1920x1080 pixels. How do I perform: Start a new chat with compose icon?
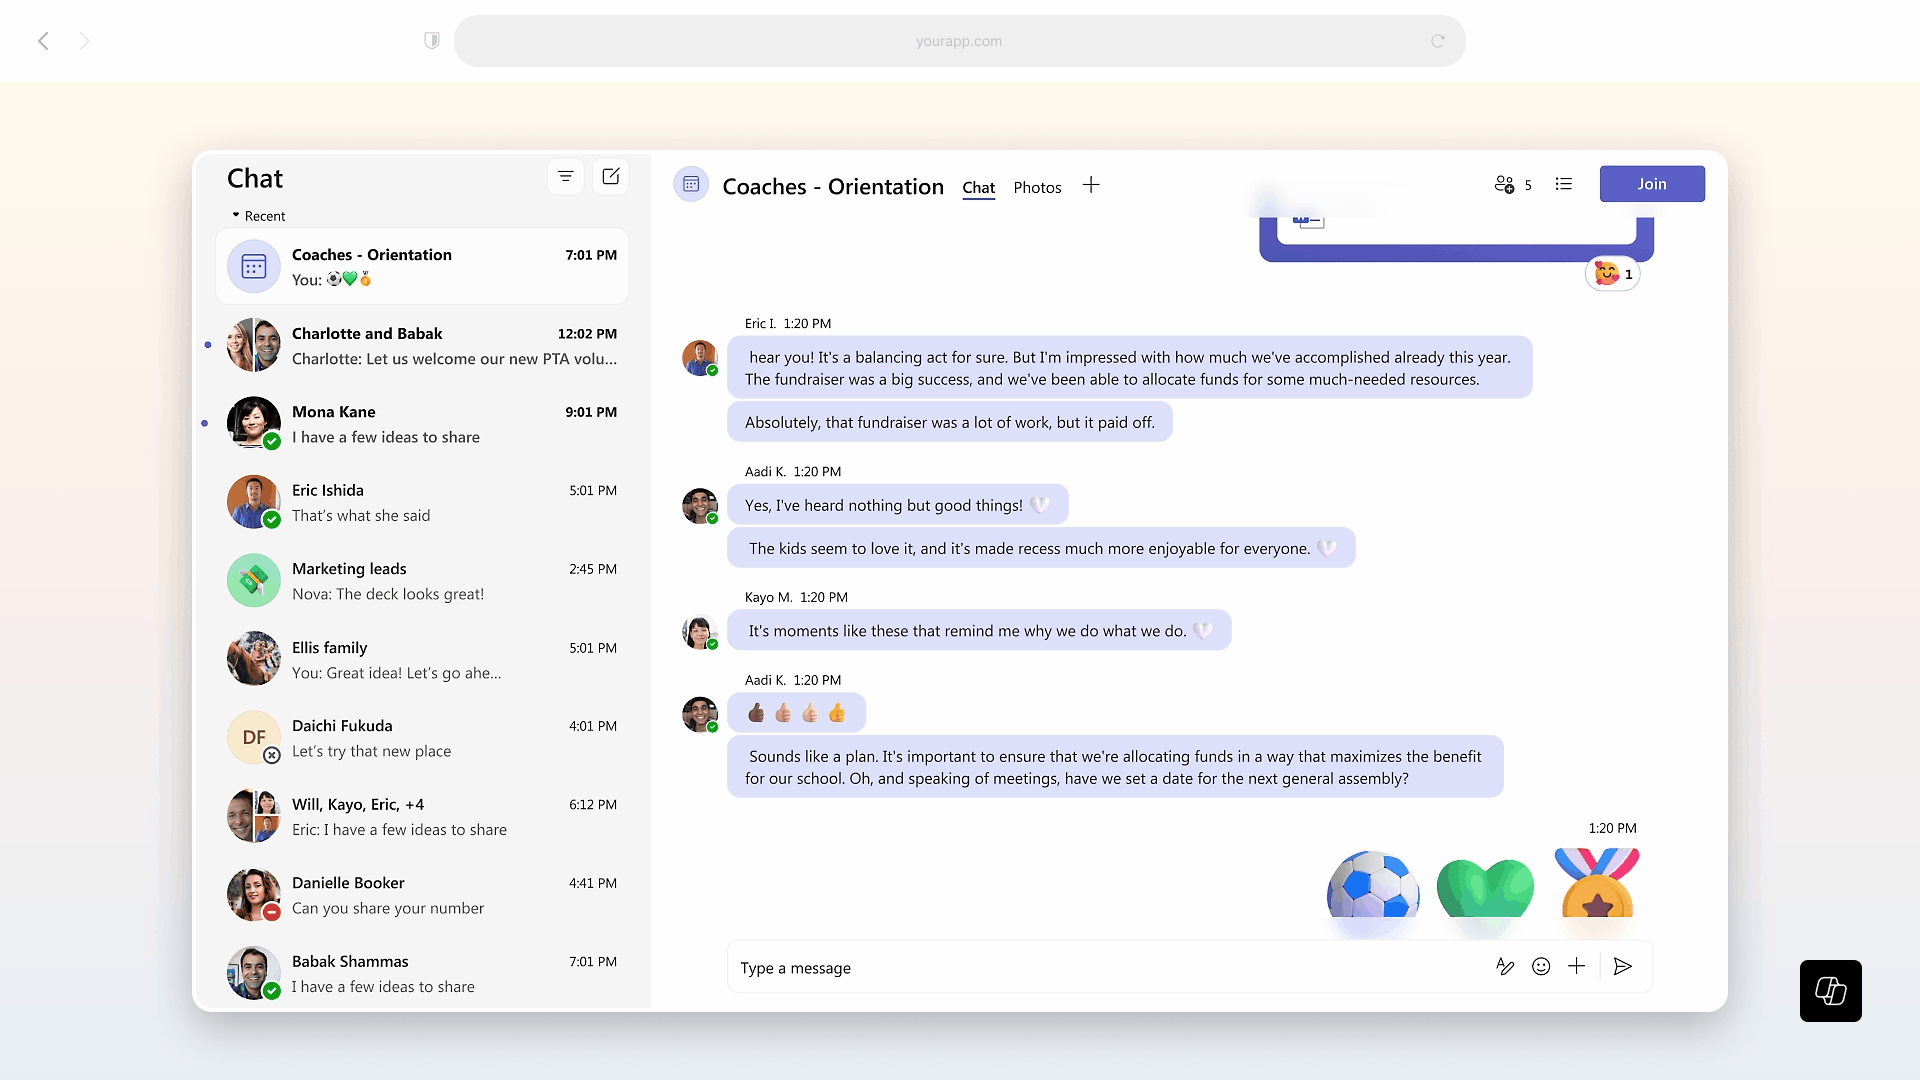coord(610,177)
